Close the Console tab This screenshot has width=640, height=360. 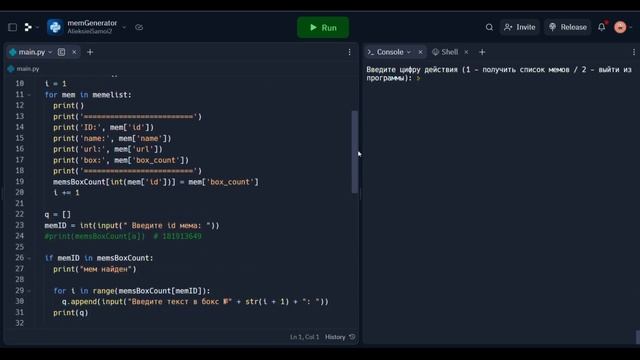coord(420,52)
